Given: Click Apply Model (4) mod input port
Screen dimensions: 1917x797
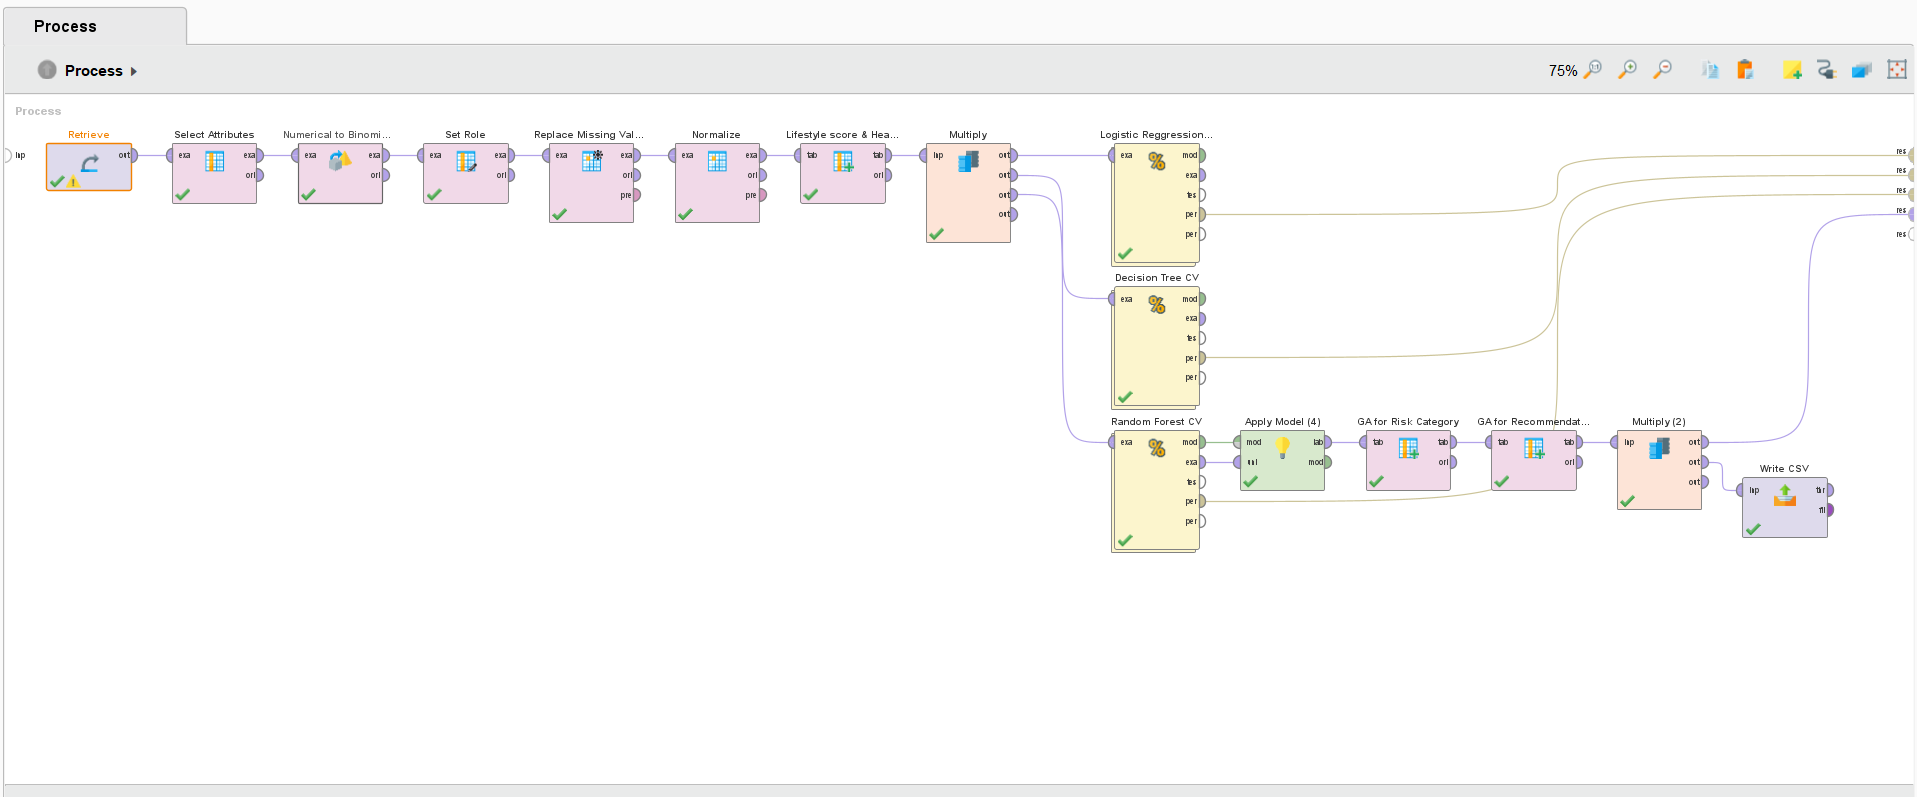Looking at the screenshot, I should point(1238,442).
